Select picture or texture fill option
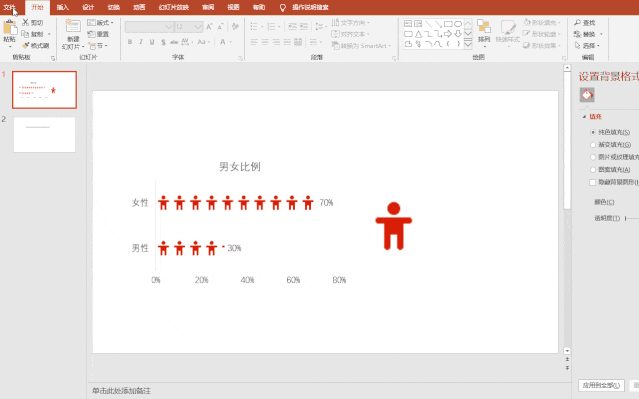 (x=593, y=157)
